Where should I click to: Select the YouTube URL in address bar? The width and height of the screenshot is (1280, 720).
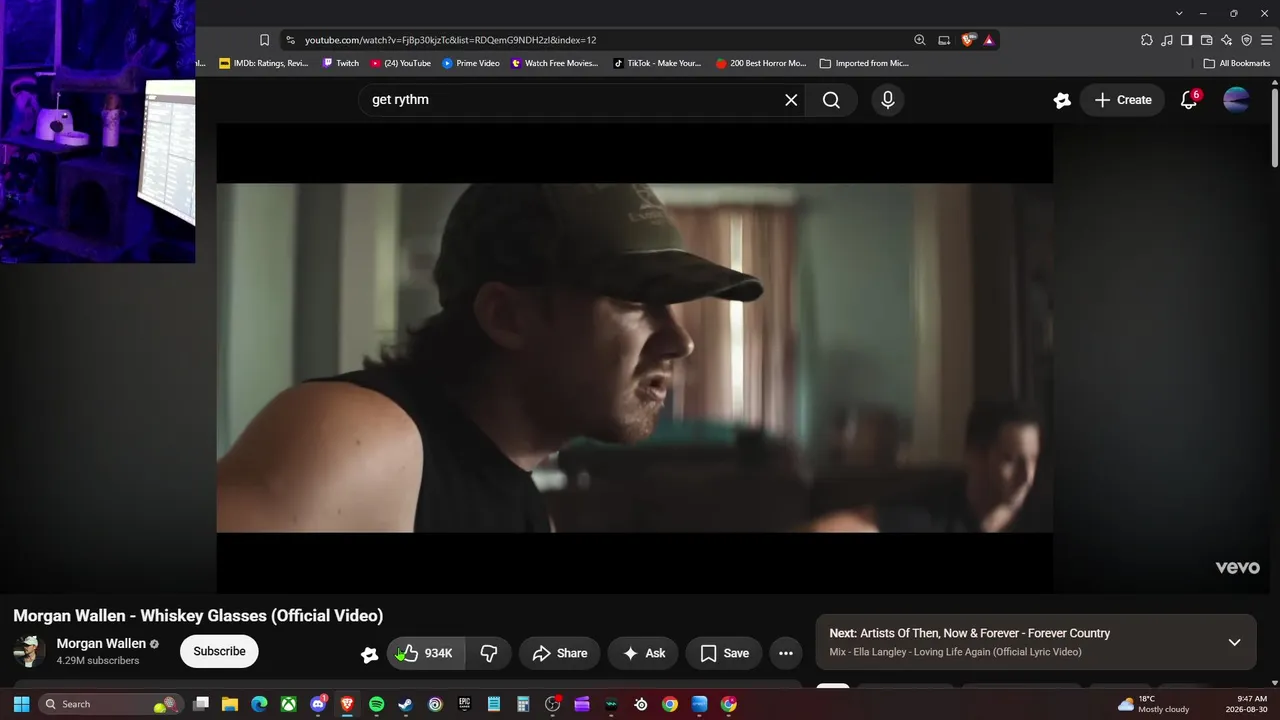450,40
